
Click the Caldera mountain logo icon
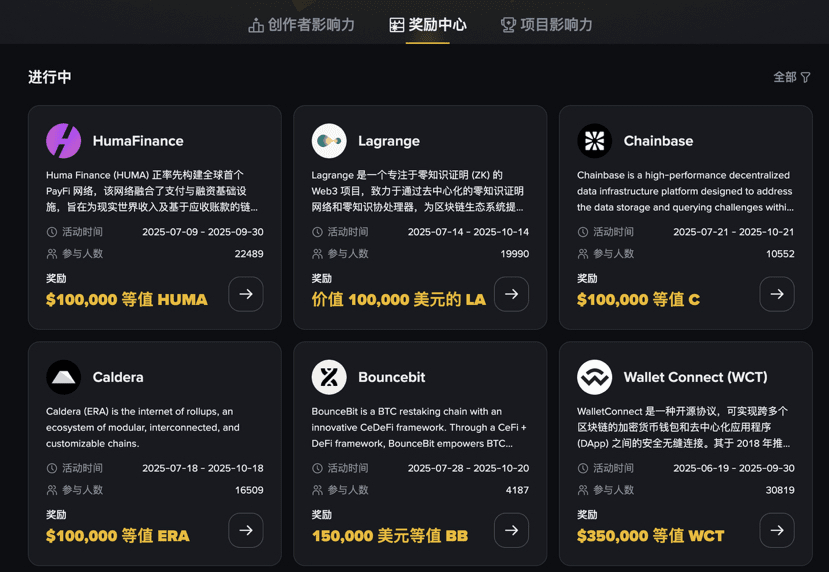tap(63, 377)
